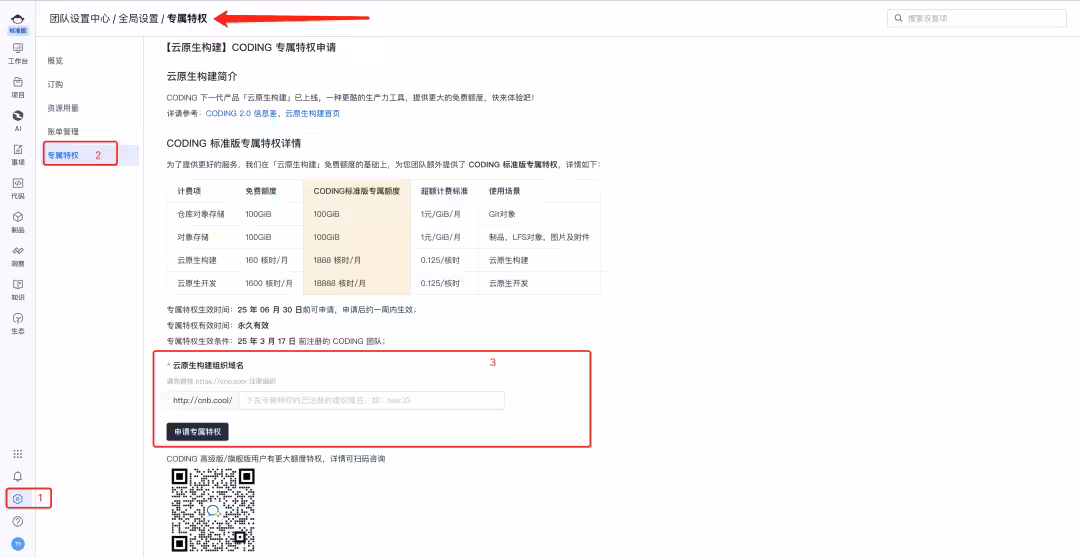Click the 18888 核时/月 cell
The height and width of the screenshot is (558, 1080).
[x=340, y=283]
